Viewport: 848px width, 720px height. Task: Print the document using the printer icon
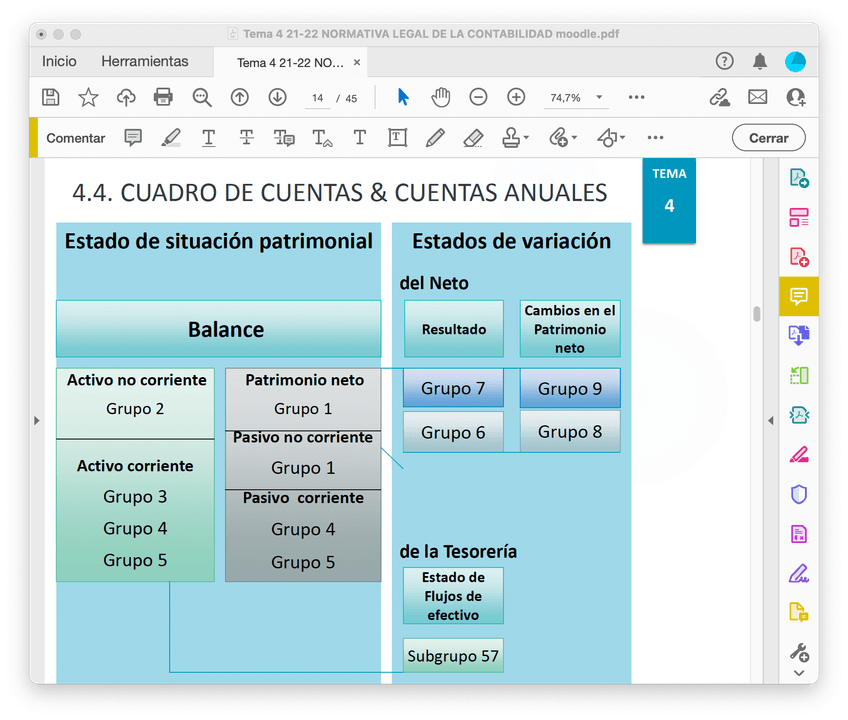coord(163,97)
